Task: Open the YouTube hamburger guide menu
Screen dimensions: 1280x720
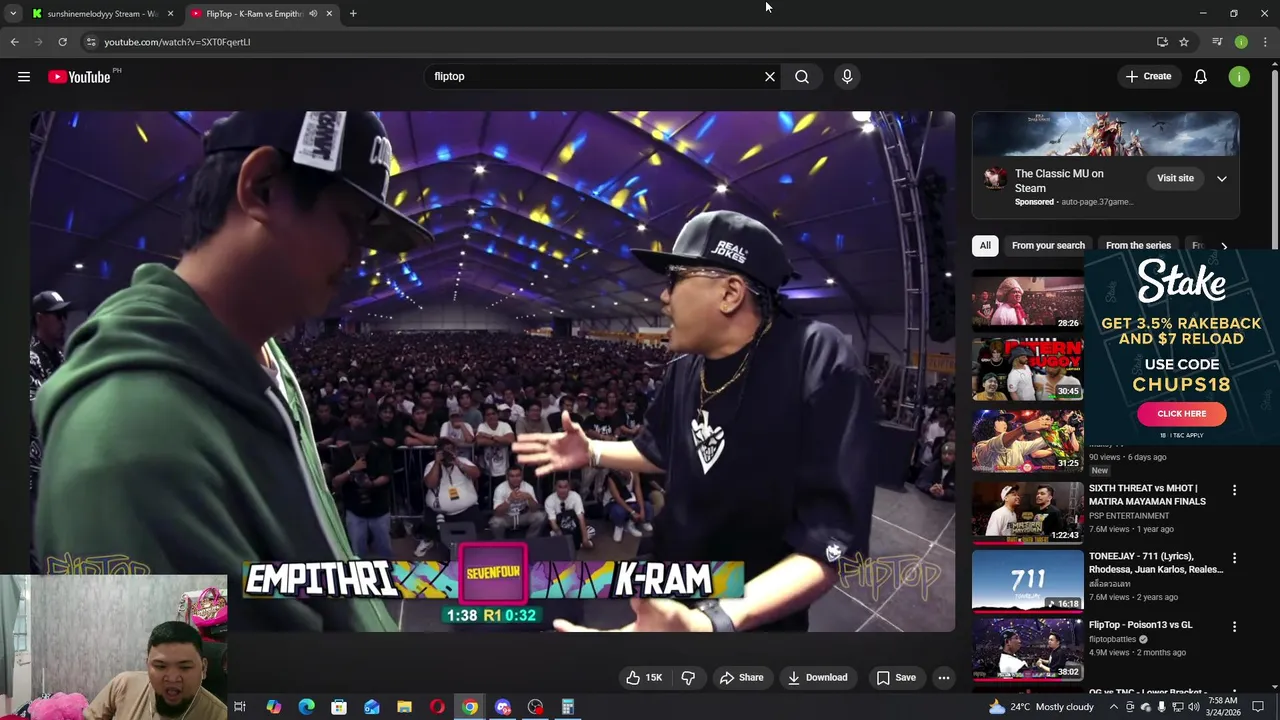Action: pyautogui.click(x=24, y=77)
